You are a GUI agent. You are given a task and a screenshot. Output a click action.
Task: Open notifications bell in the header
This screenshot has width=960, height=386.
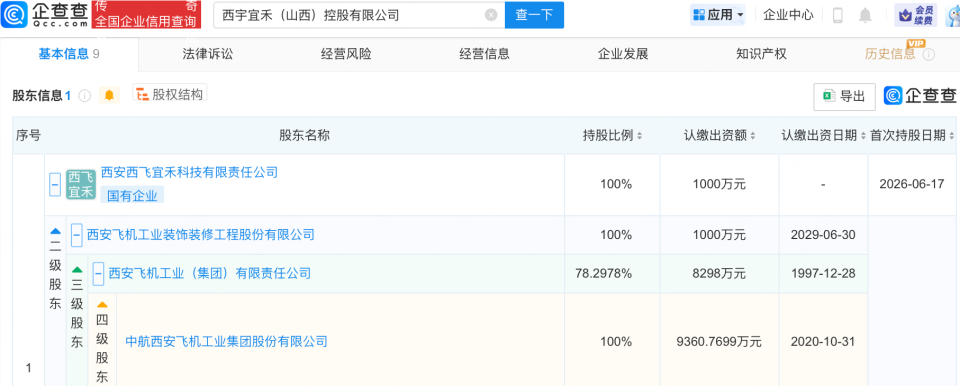[865, 15]
